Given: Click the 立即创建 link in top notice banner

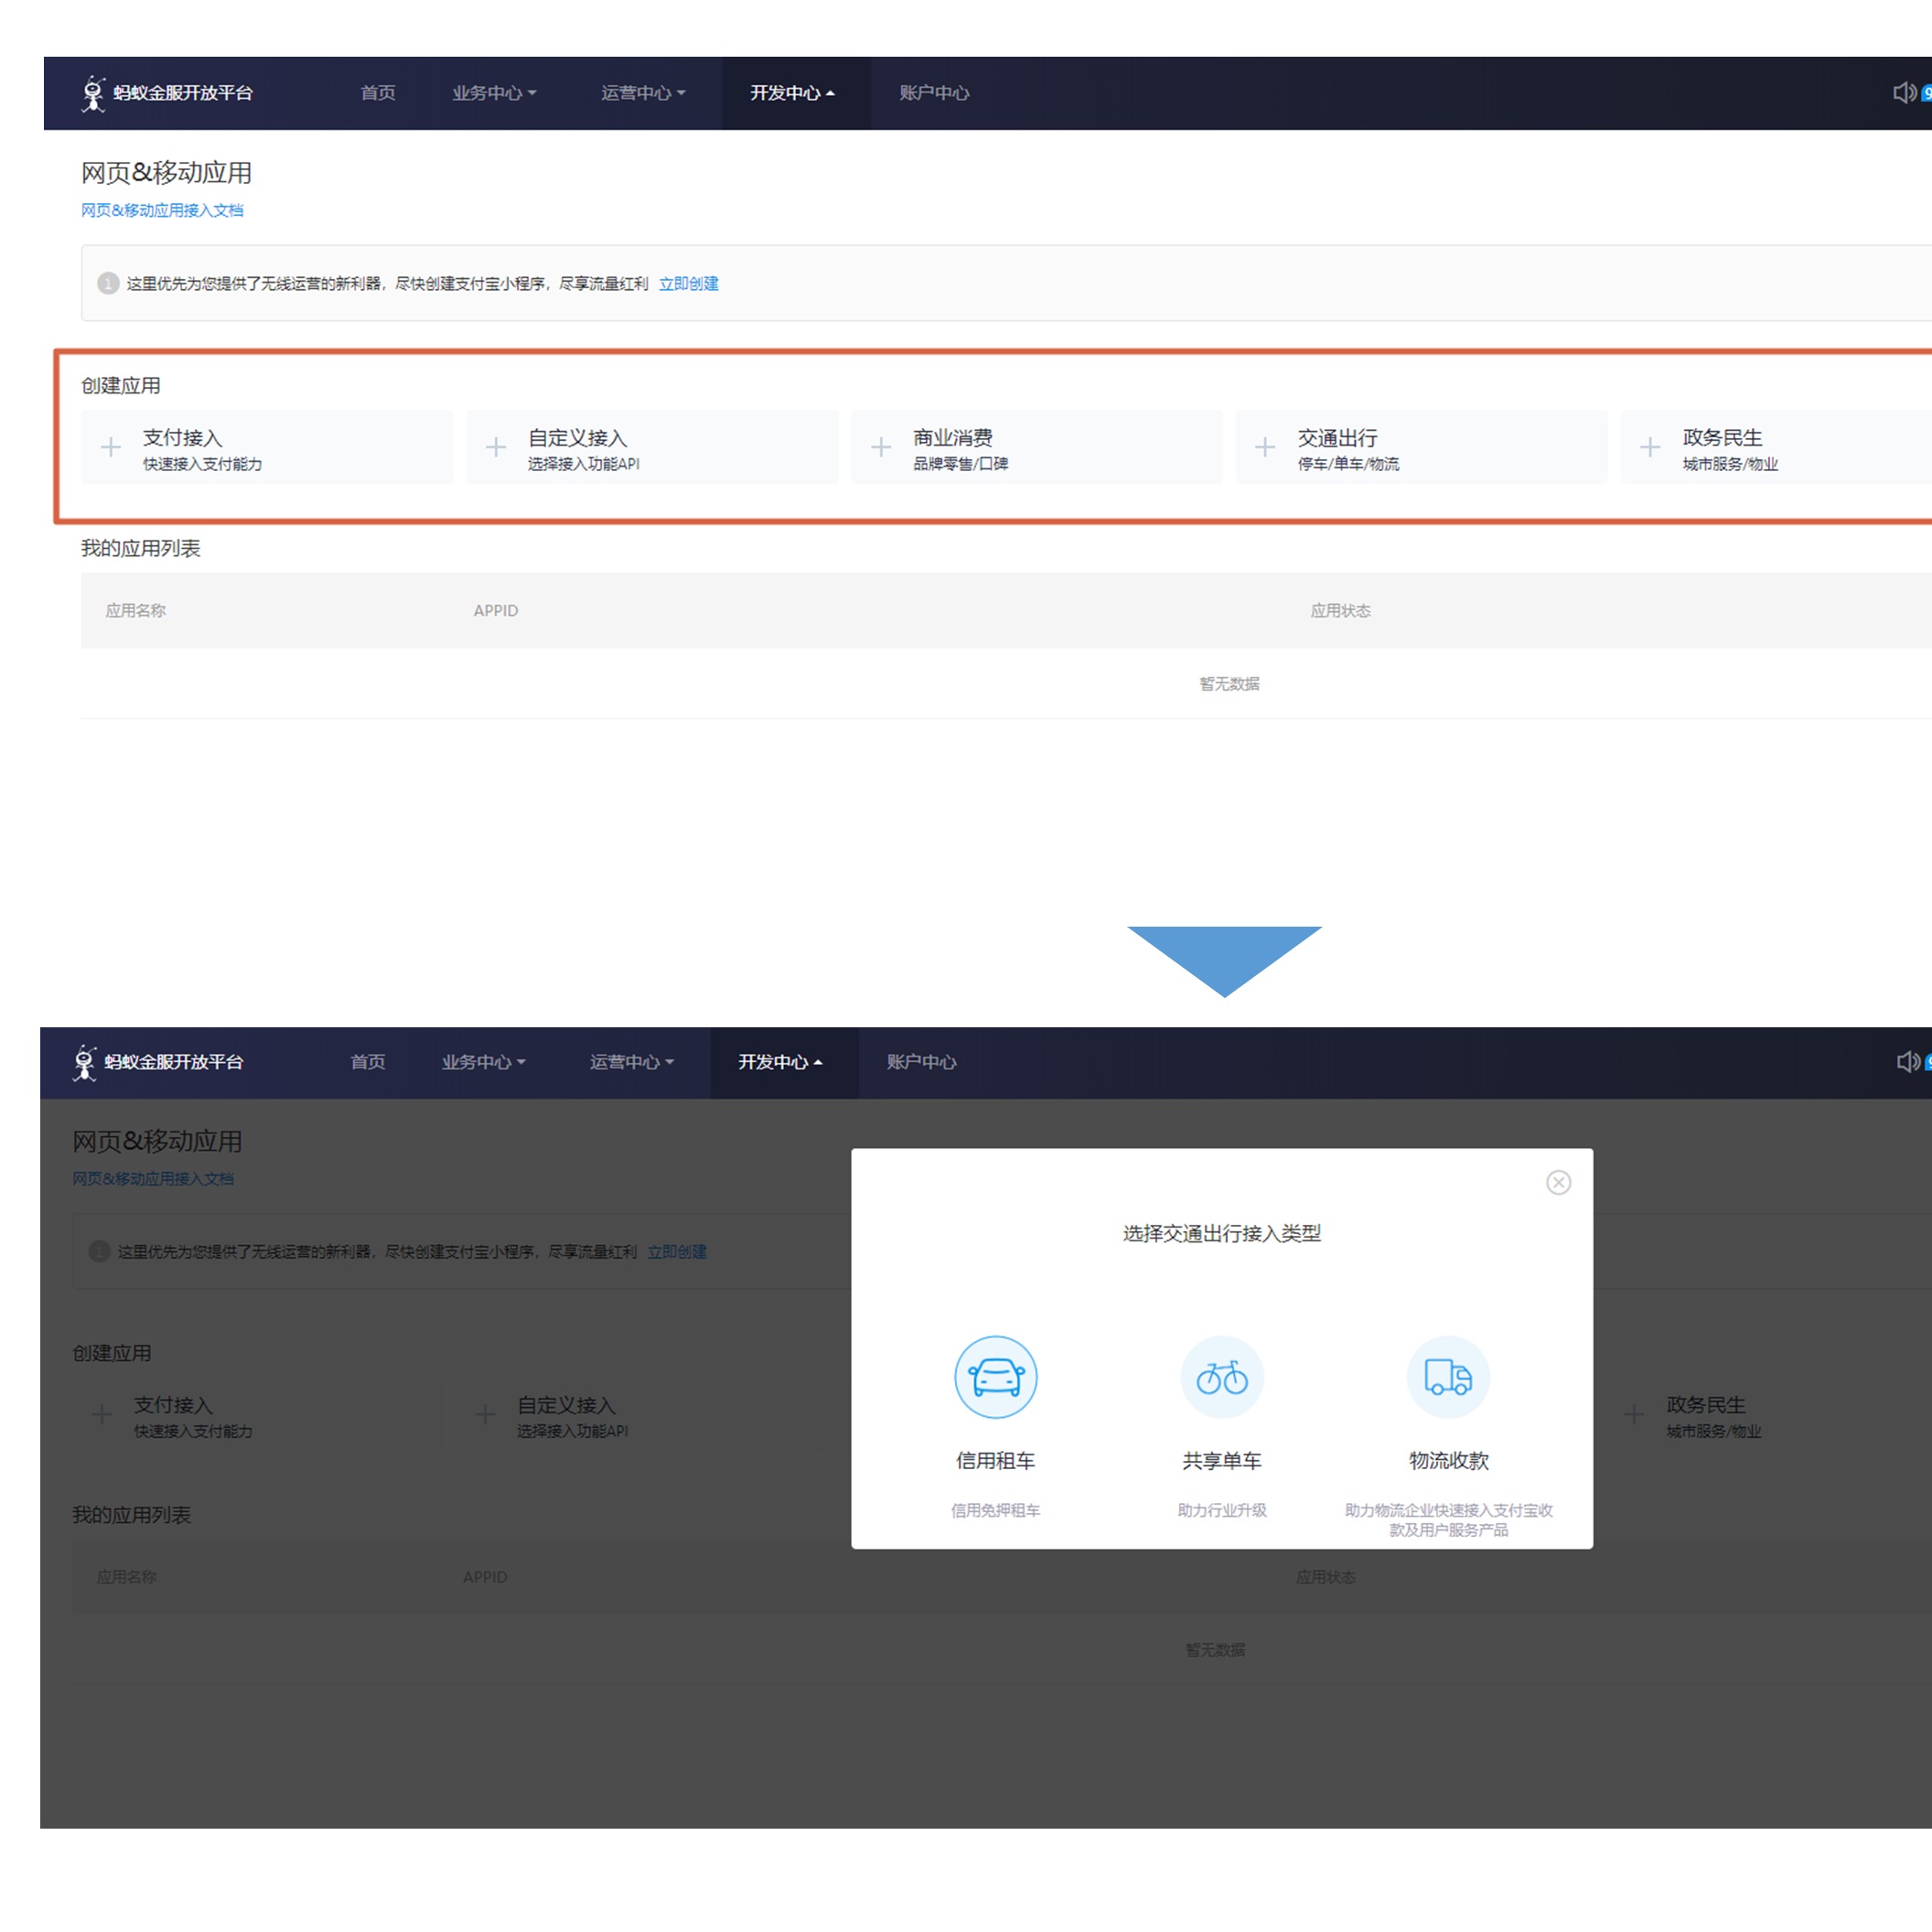Looking at the screenshot, I should (x=688, y=284).
